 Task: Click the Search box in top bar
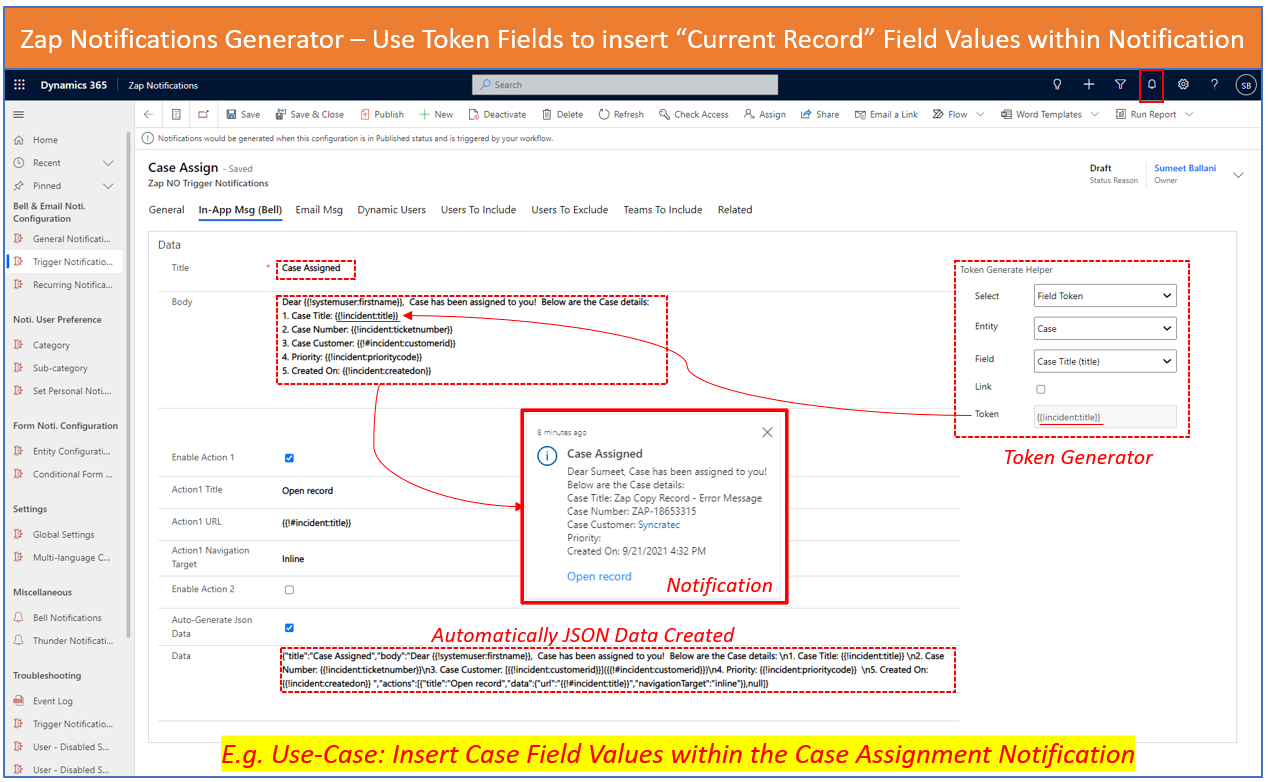(x=625, y=85)
